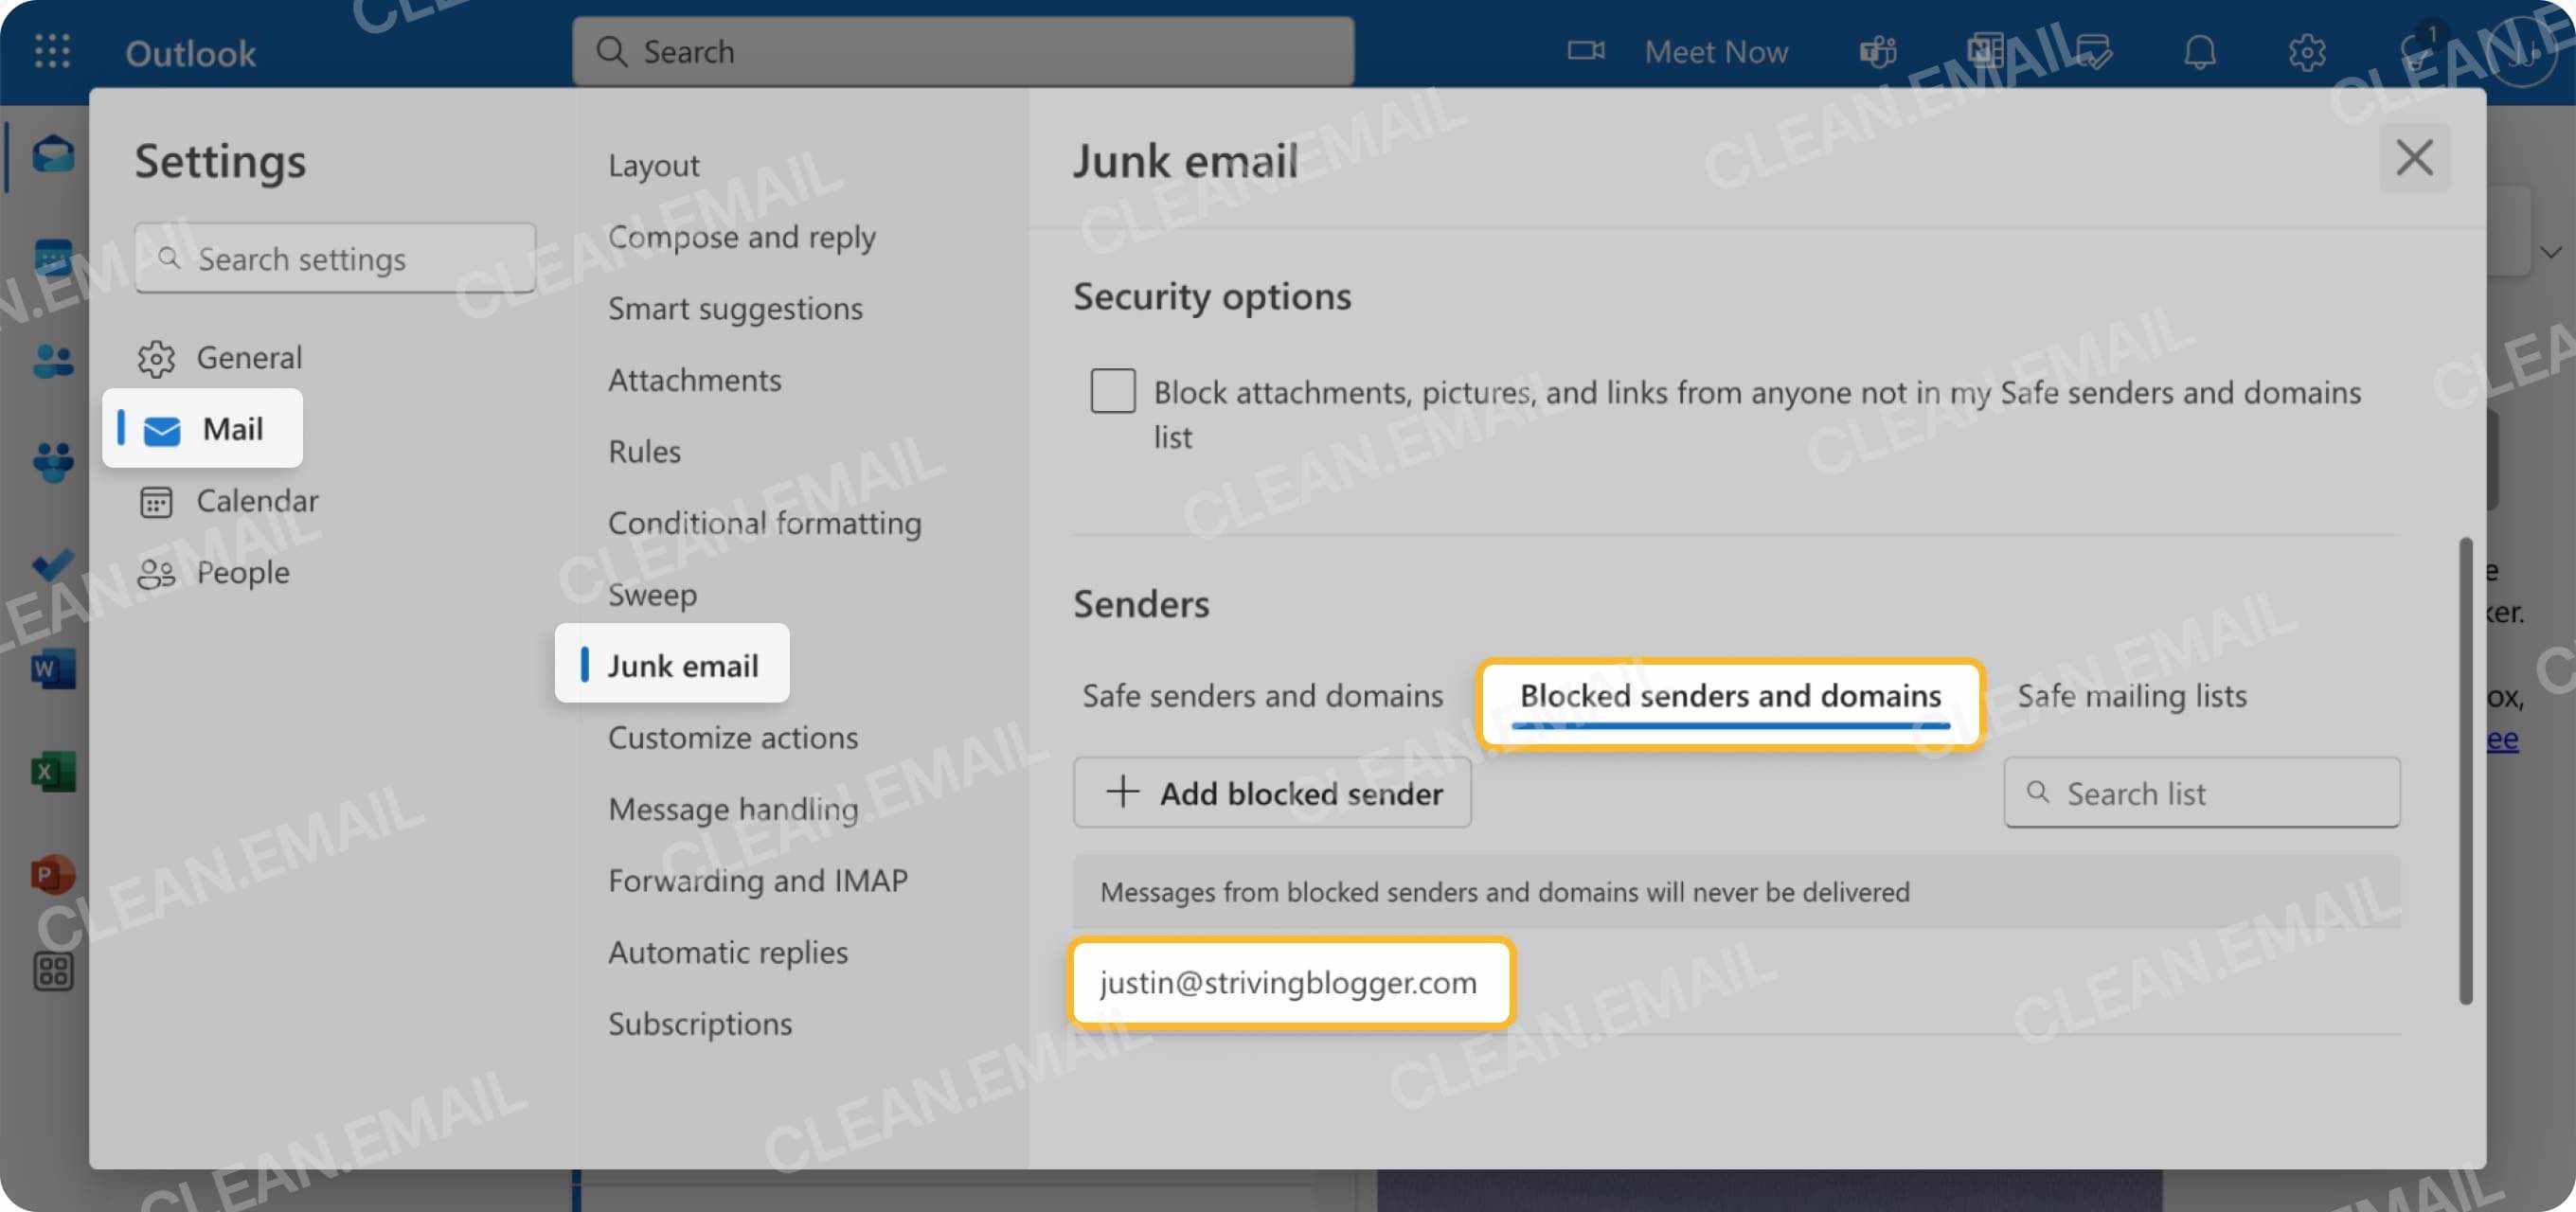Screen dimensions: 2576x1212
Task: Open PowerPoint from the left sidebar
Action: pyautogui.click(x=52, y=872)
